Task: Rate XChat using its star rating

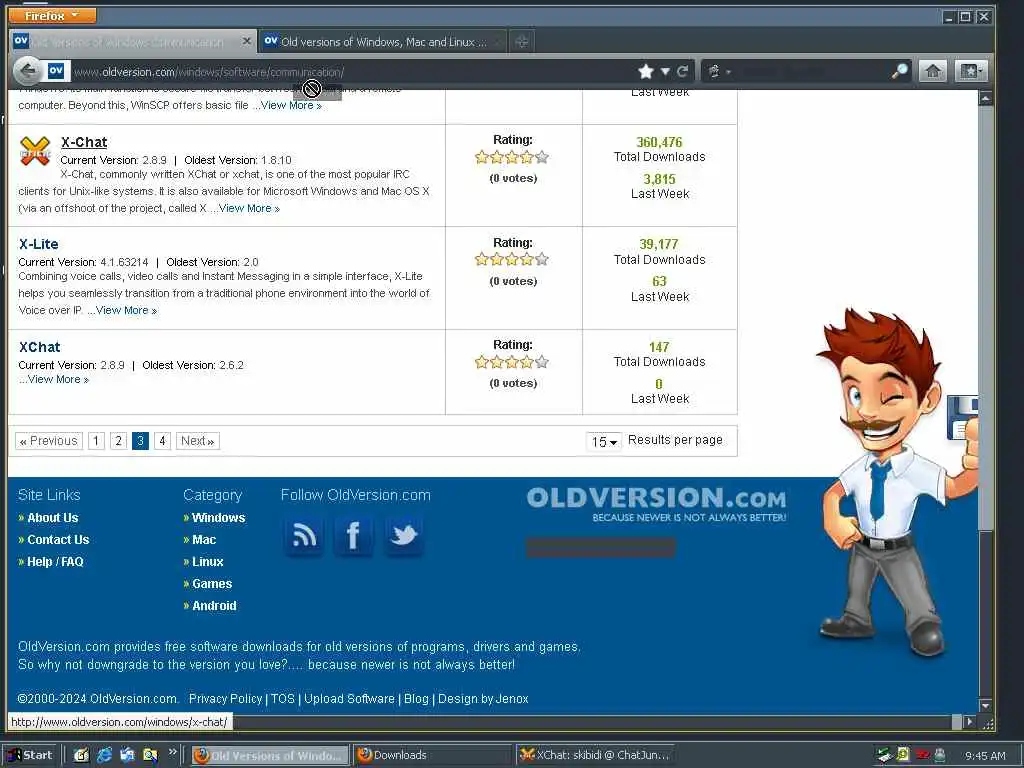Action: [512, 362]
